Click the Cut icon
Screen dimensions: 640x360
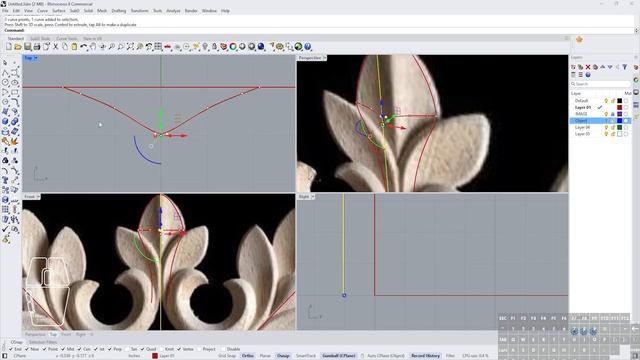pos(56,47)
